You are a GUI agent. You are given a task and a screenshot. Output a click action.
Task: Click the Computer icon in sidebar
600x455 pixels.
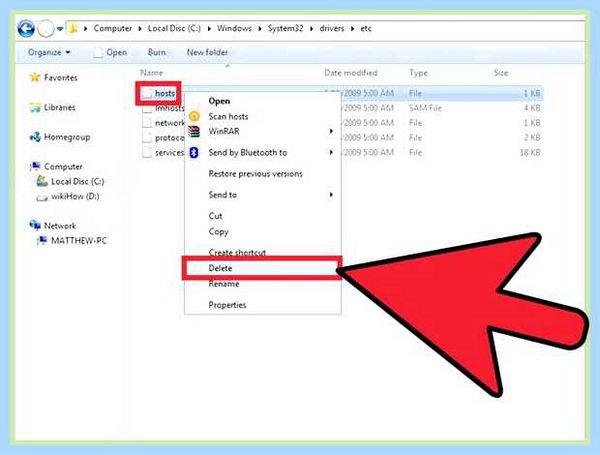pyautogui.click(x=35, y=166)
